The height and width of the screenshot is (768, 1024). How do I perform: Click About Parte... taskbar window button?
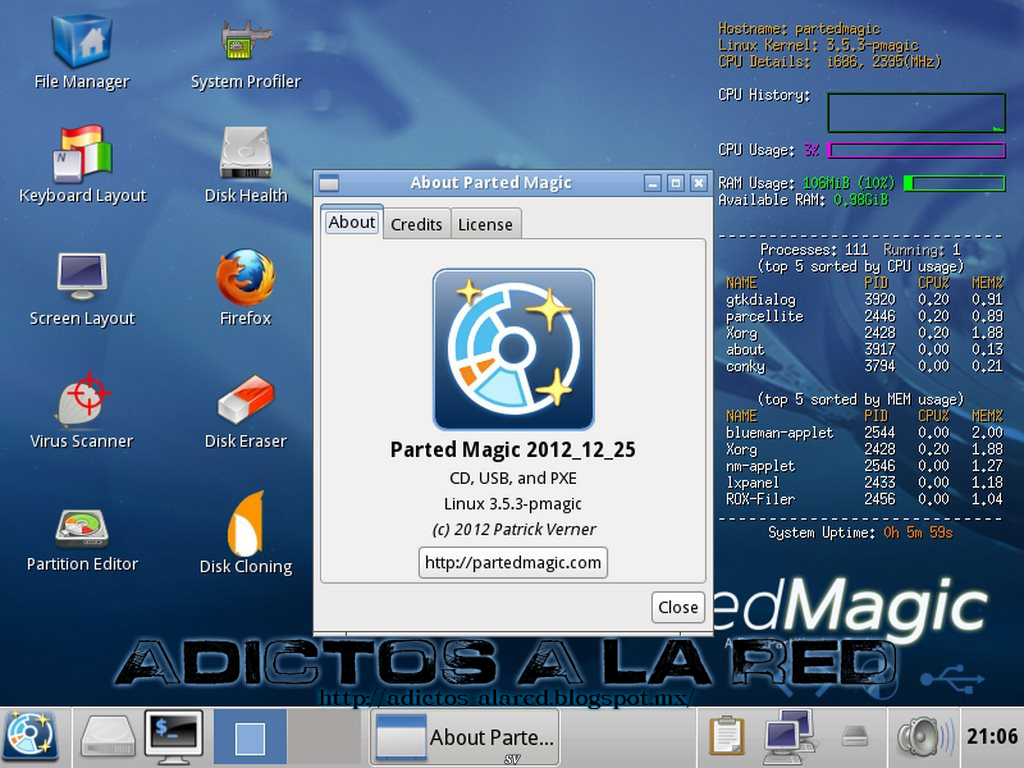pyautogui.click(x=464, y=738)
